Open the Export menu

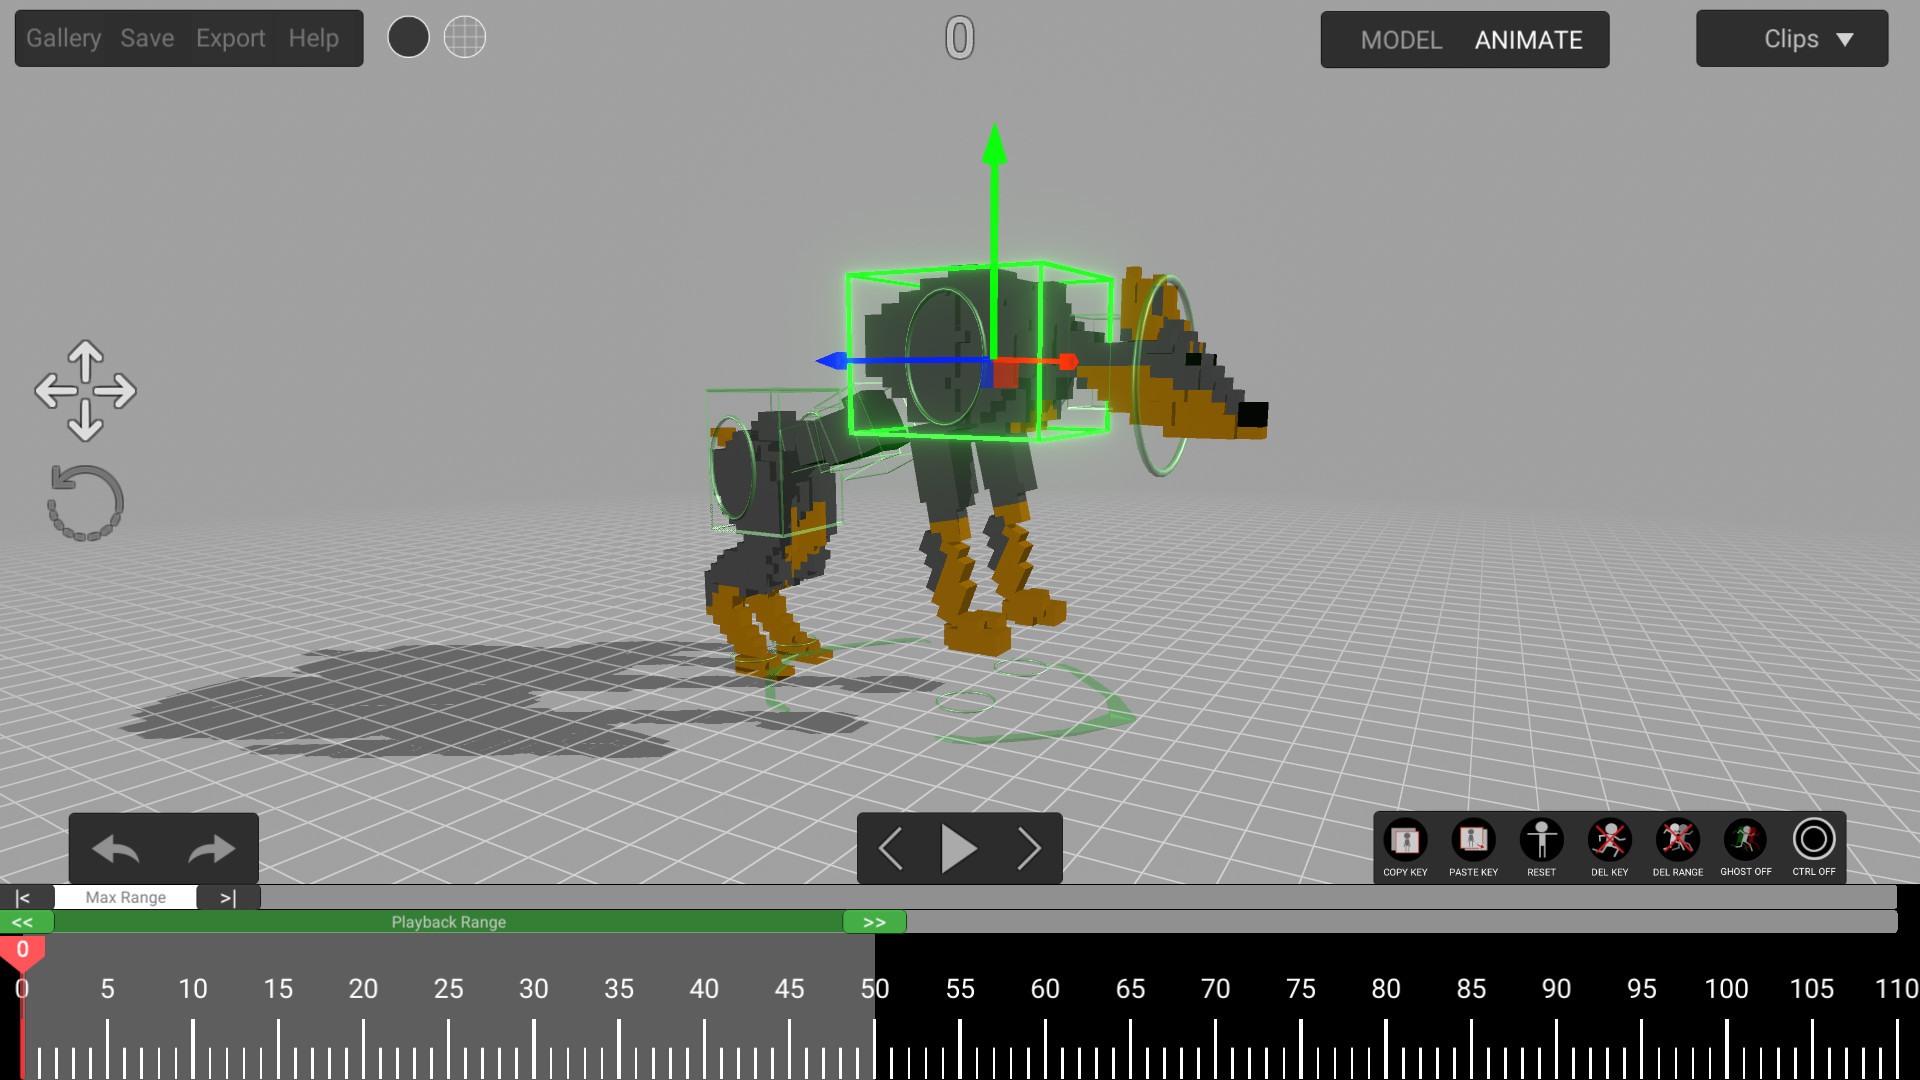pyautogui.click(x=231, y=38)
